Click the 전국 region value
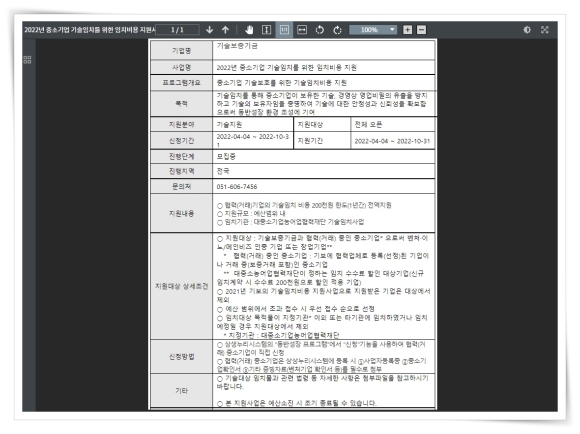Image resolution: width=580 pixels, height=434 pixels. [223, 171]
